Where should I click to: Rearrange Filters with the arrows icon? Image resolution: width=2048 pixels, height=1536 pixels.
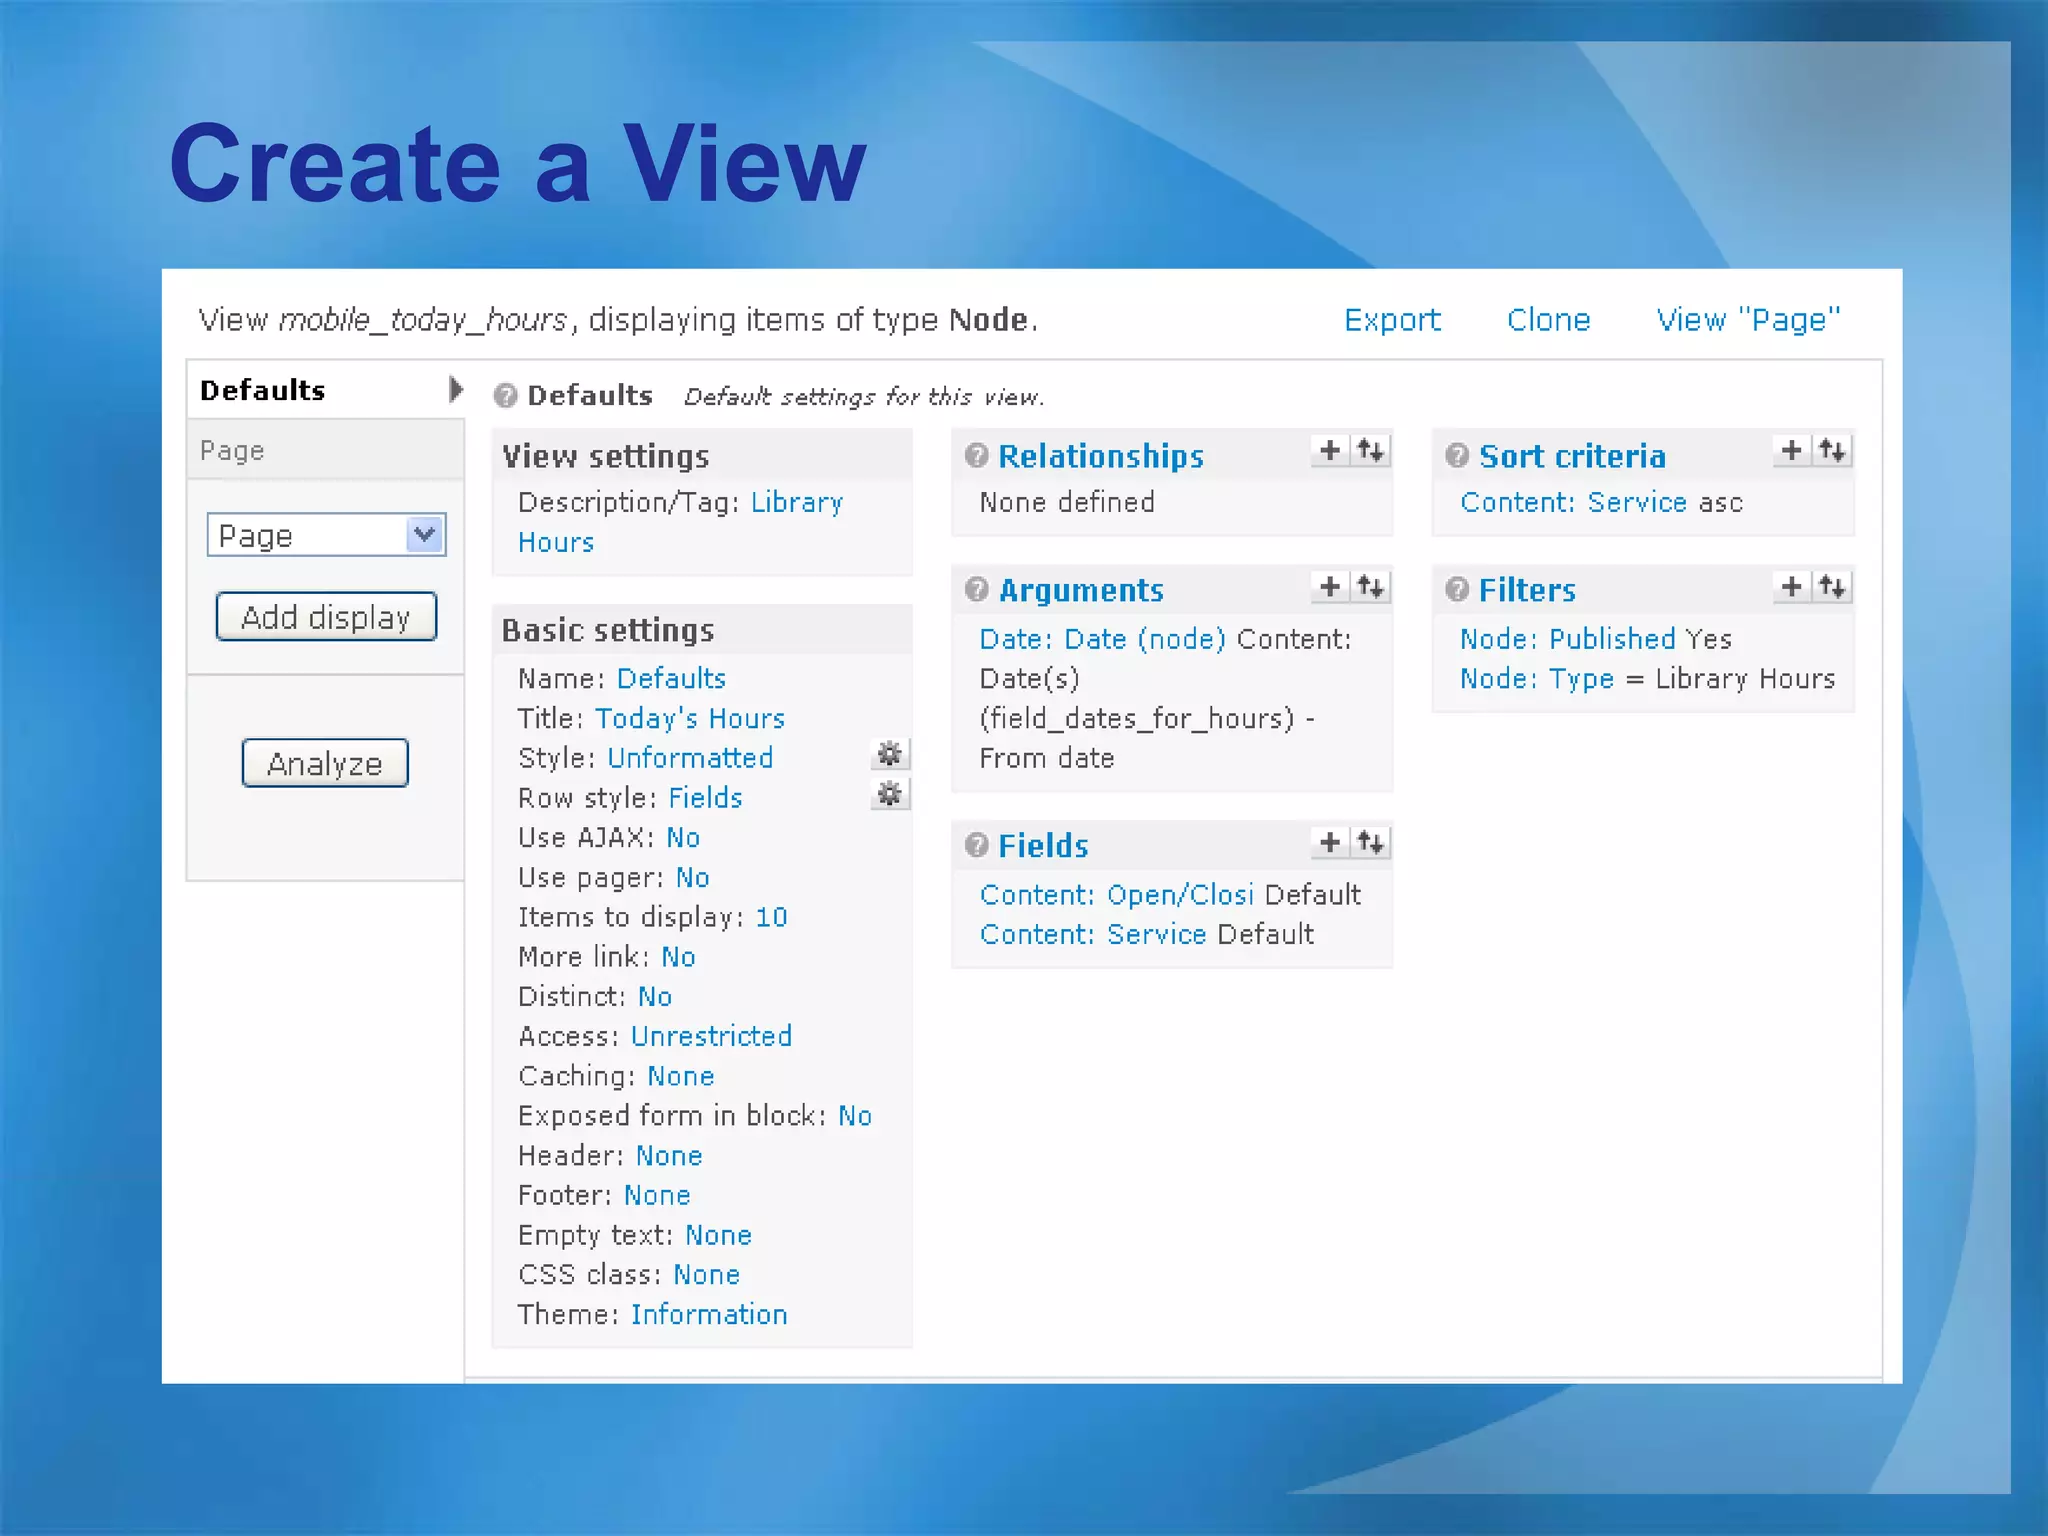1833,586
